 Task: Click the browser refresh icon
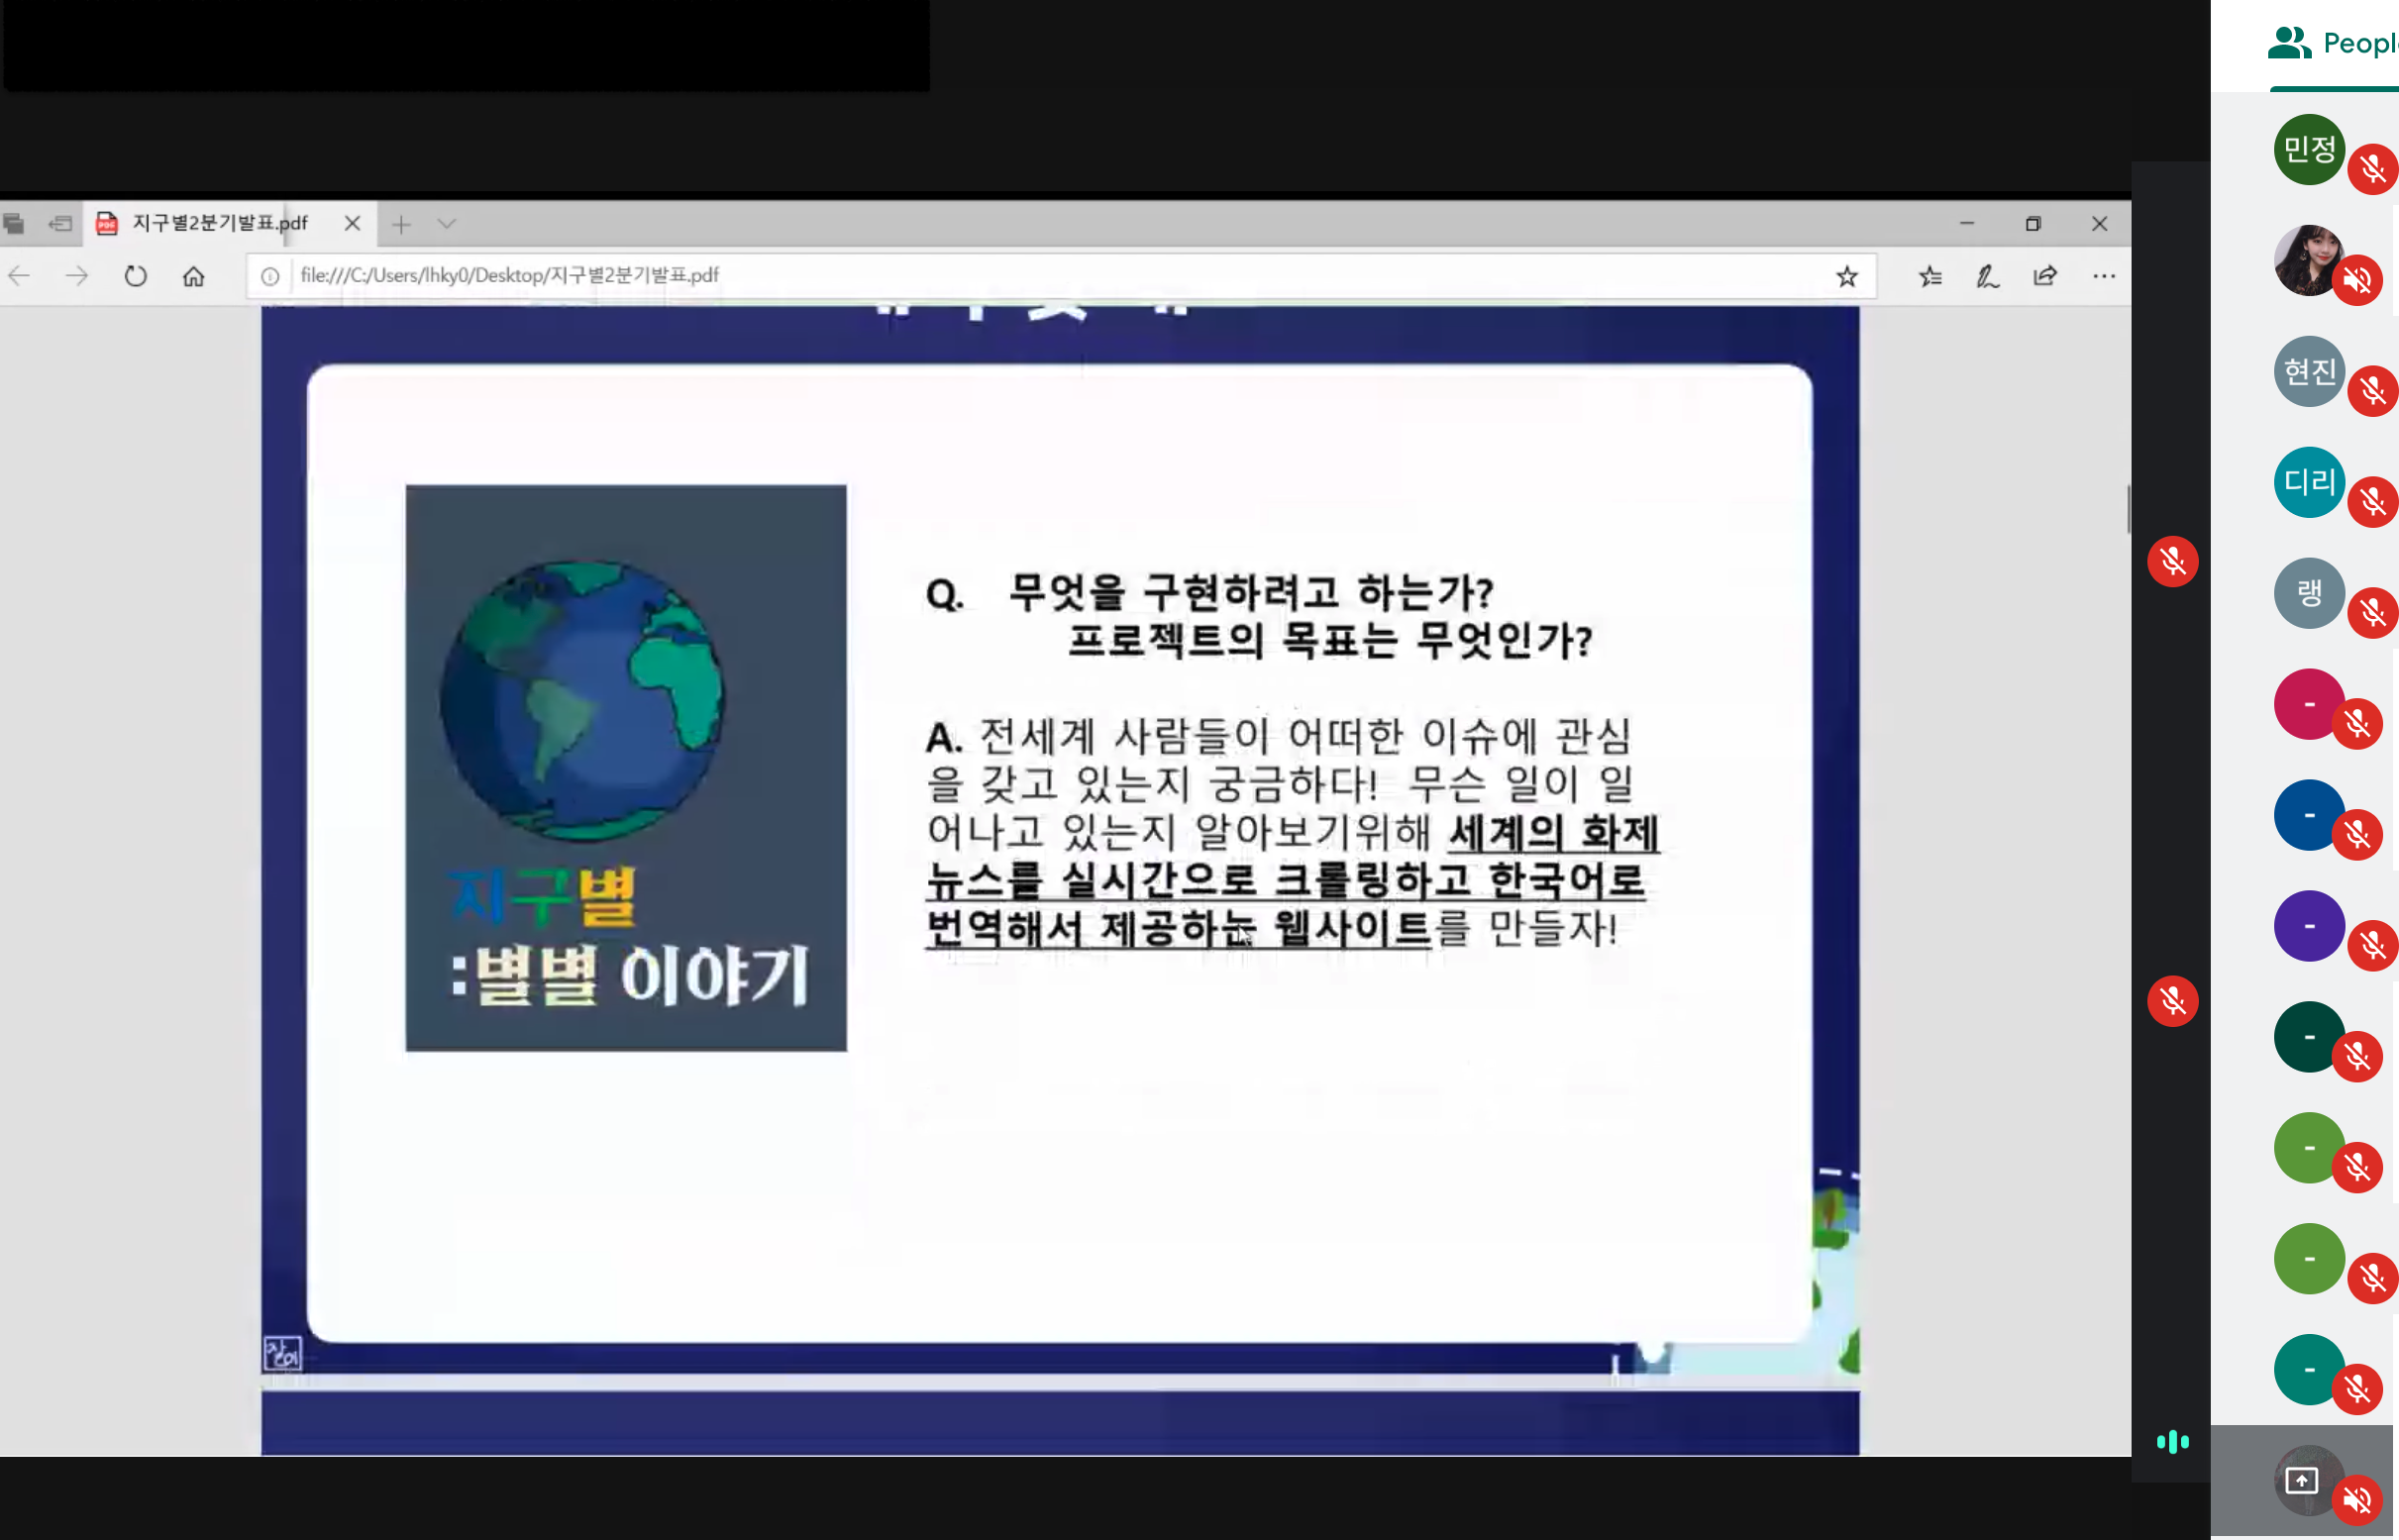pos(135,276)
